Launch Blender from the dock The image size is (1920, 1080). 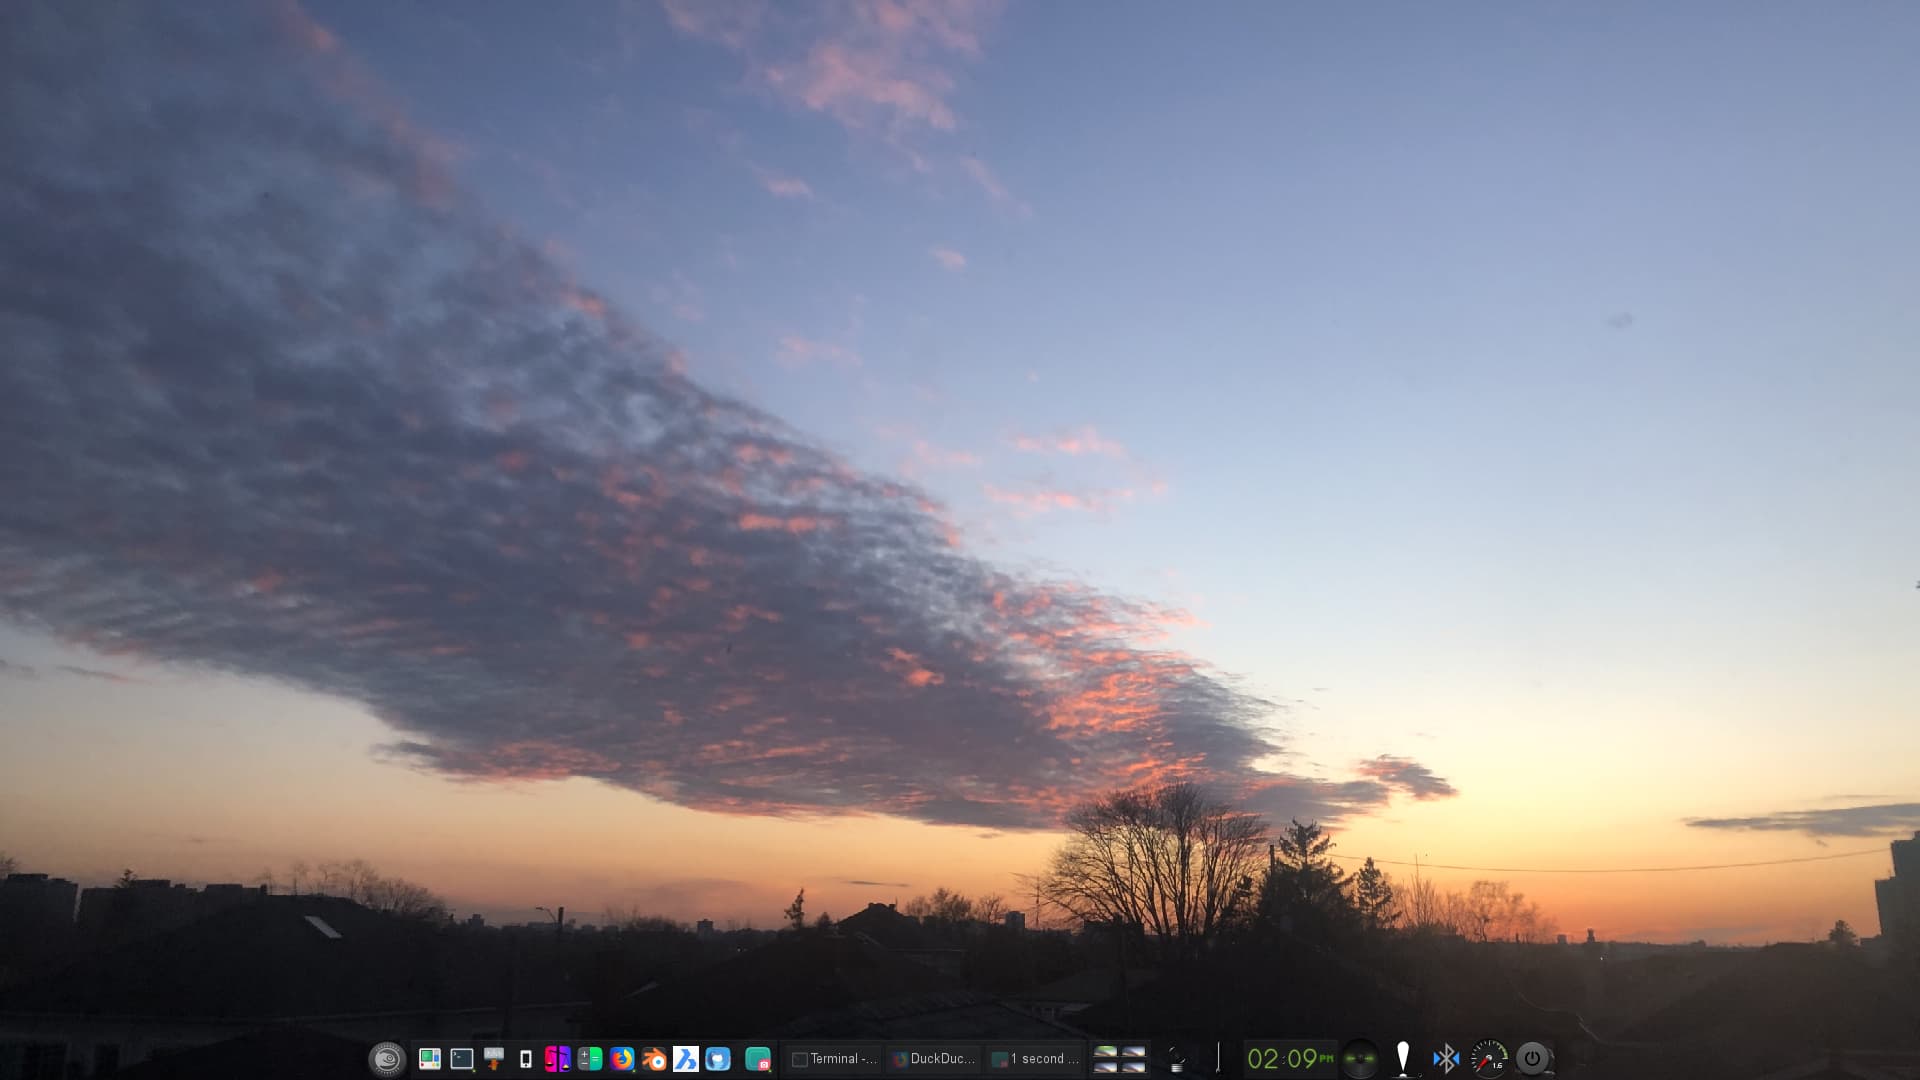pos(654,1059)
